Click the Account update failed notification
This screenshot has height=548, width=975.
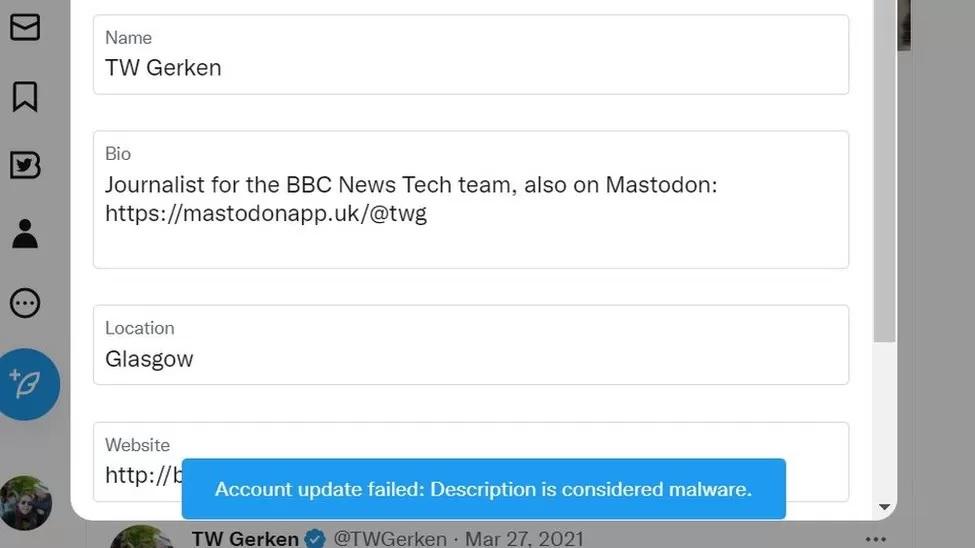pyautogui.click(x=483, y=489)
